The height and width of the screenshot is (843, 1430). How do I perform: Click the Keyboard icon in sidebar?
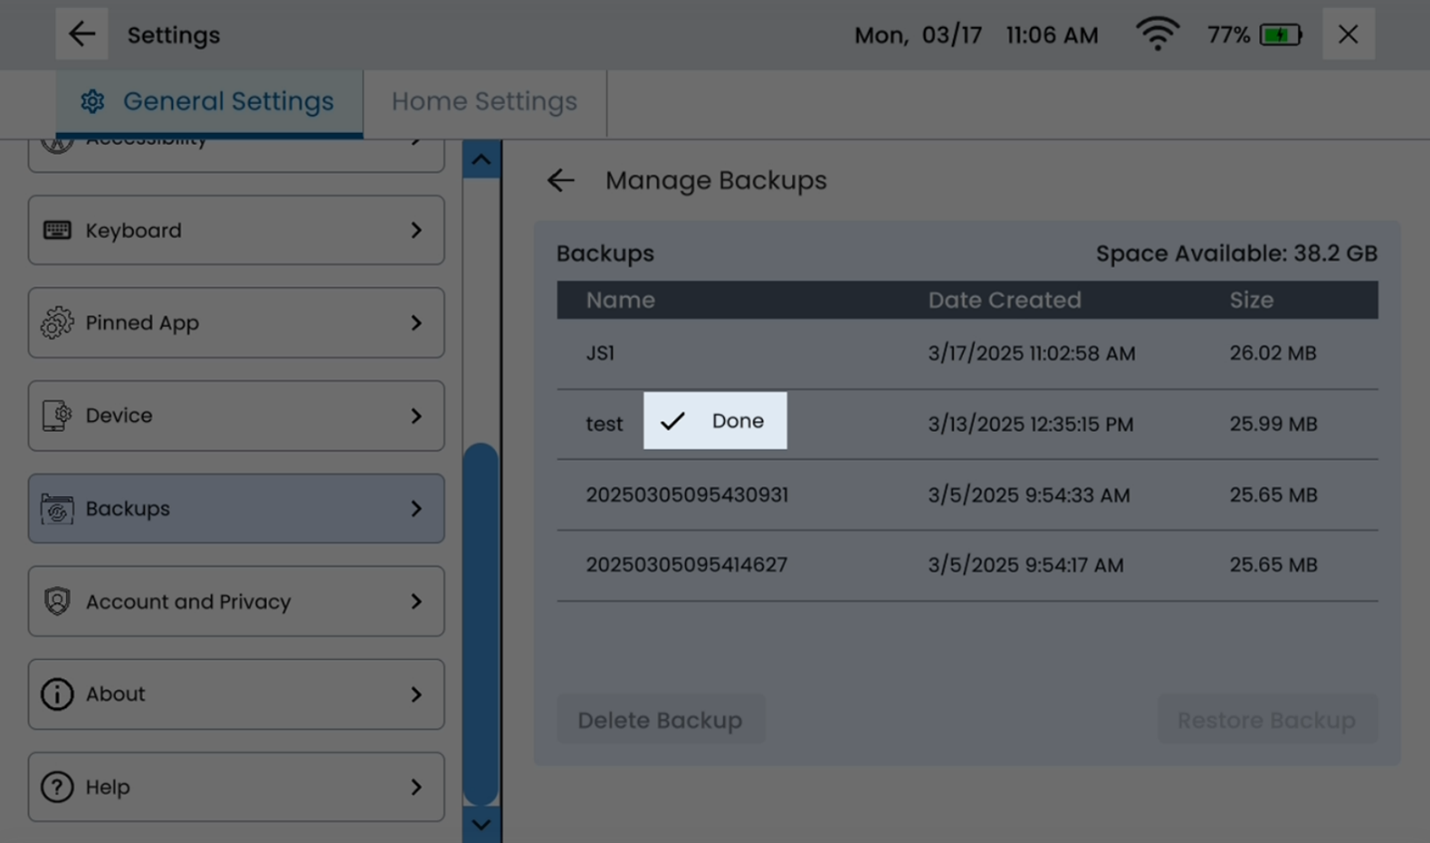(57, 230)
